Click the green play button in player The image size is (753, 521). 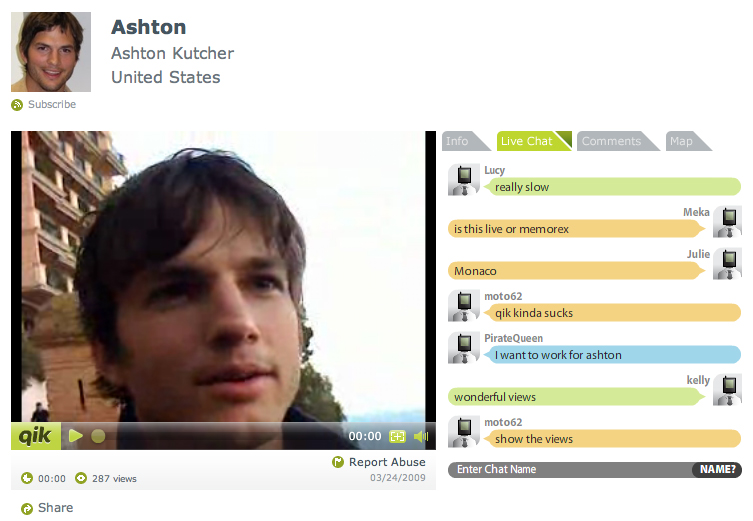point(75,436)
